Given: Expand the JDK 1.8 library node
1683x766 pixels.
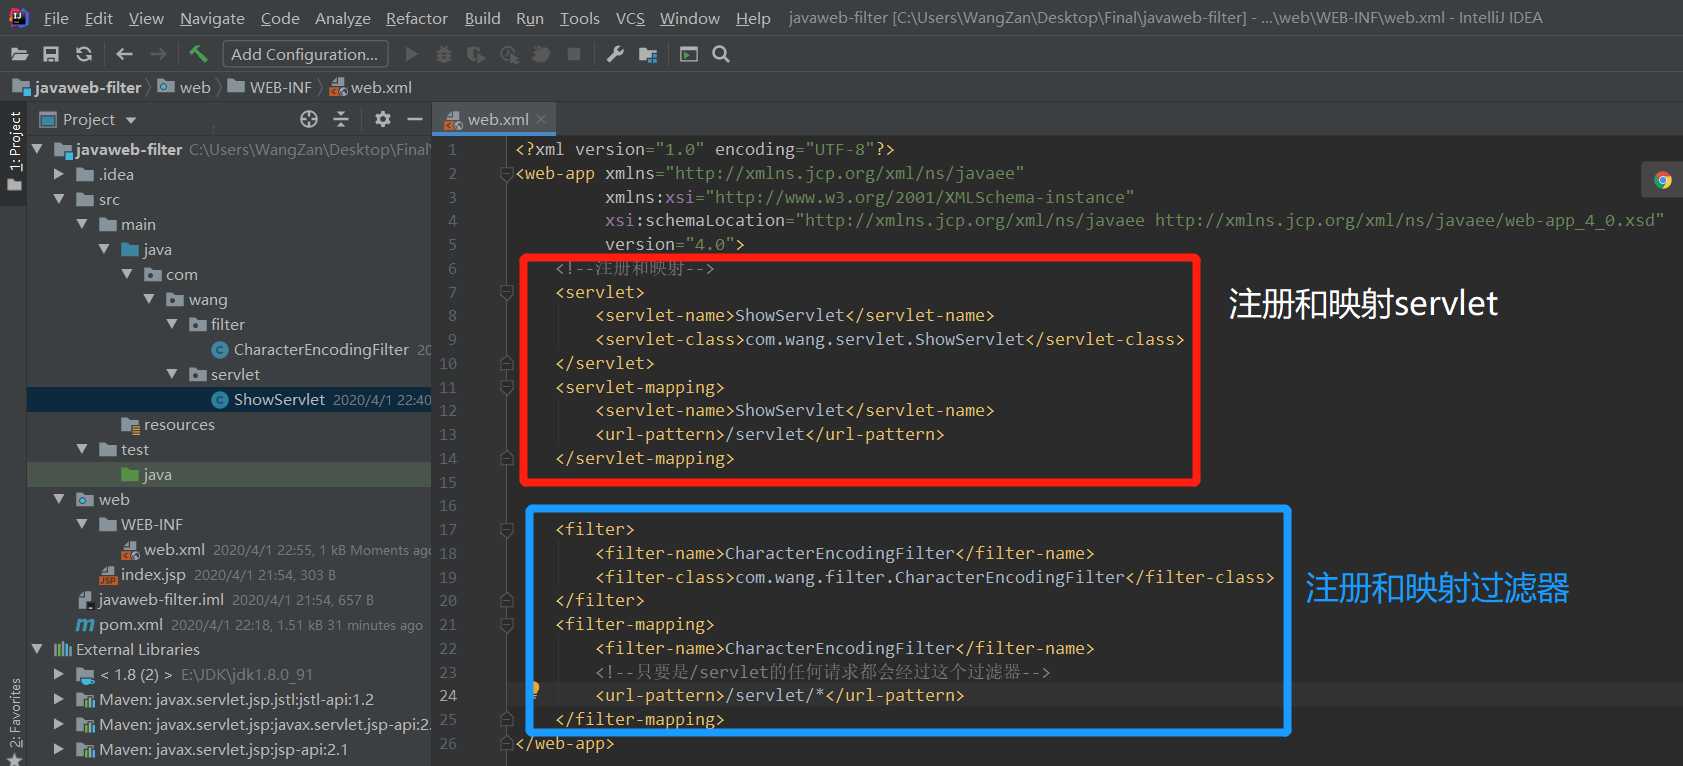Looking at the screenshot, I should point(59,674).
